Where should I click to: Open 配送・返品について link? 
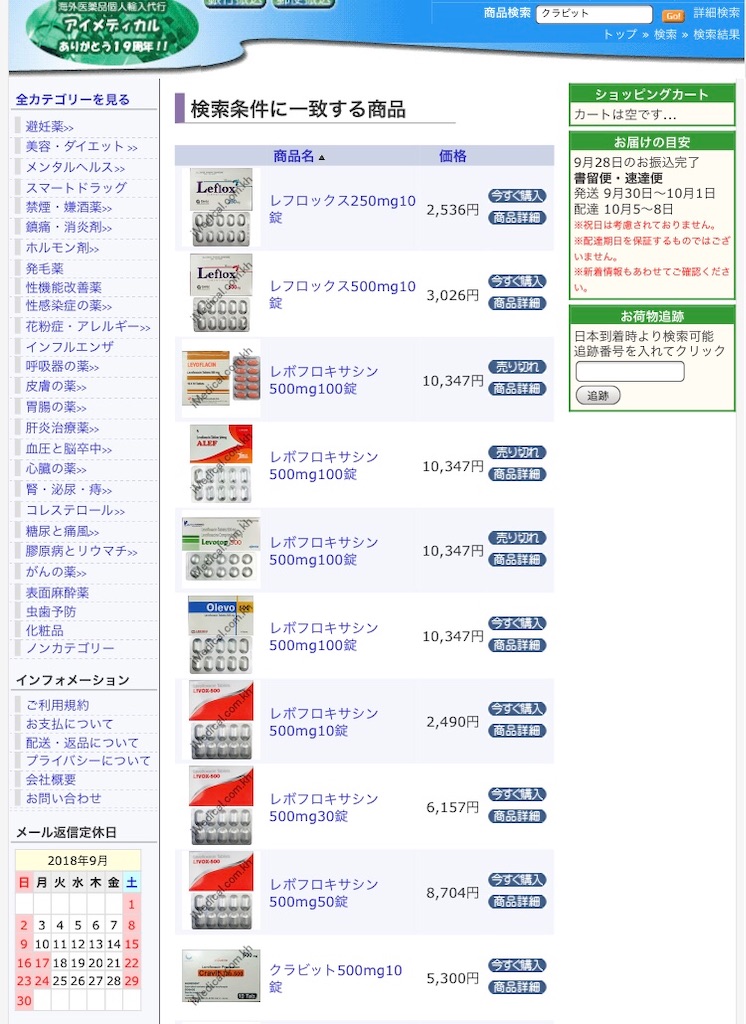click(x=82, y=743)
